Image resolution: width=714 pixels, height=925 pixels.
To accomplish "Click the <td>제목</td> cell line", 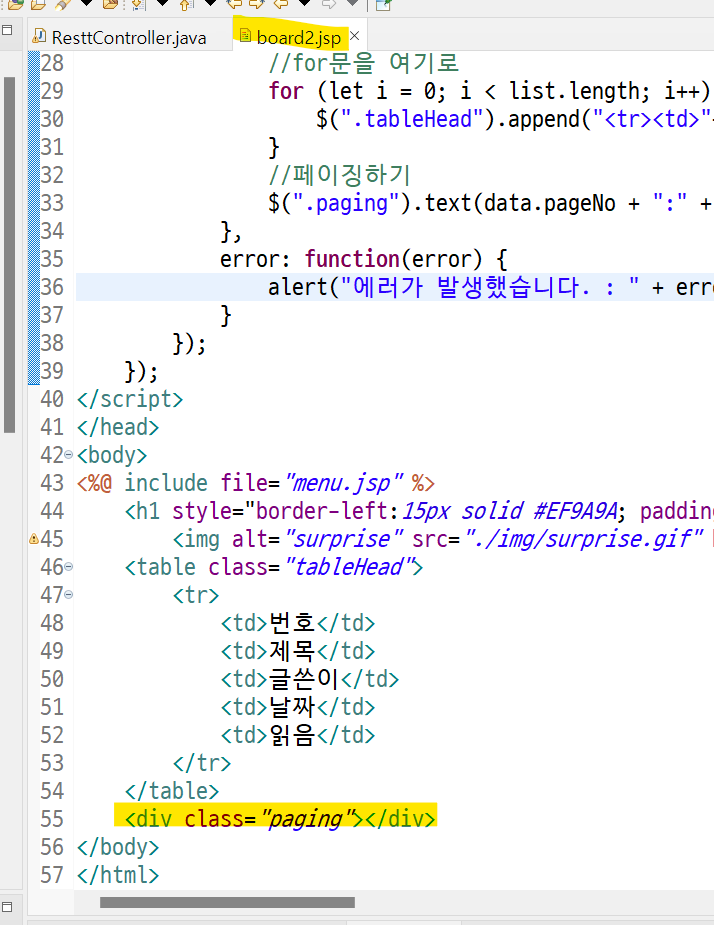I will [x=298, y=651].
